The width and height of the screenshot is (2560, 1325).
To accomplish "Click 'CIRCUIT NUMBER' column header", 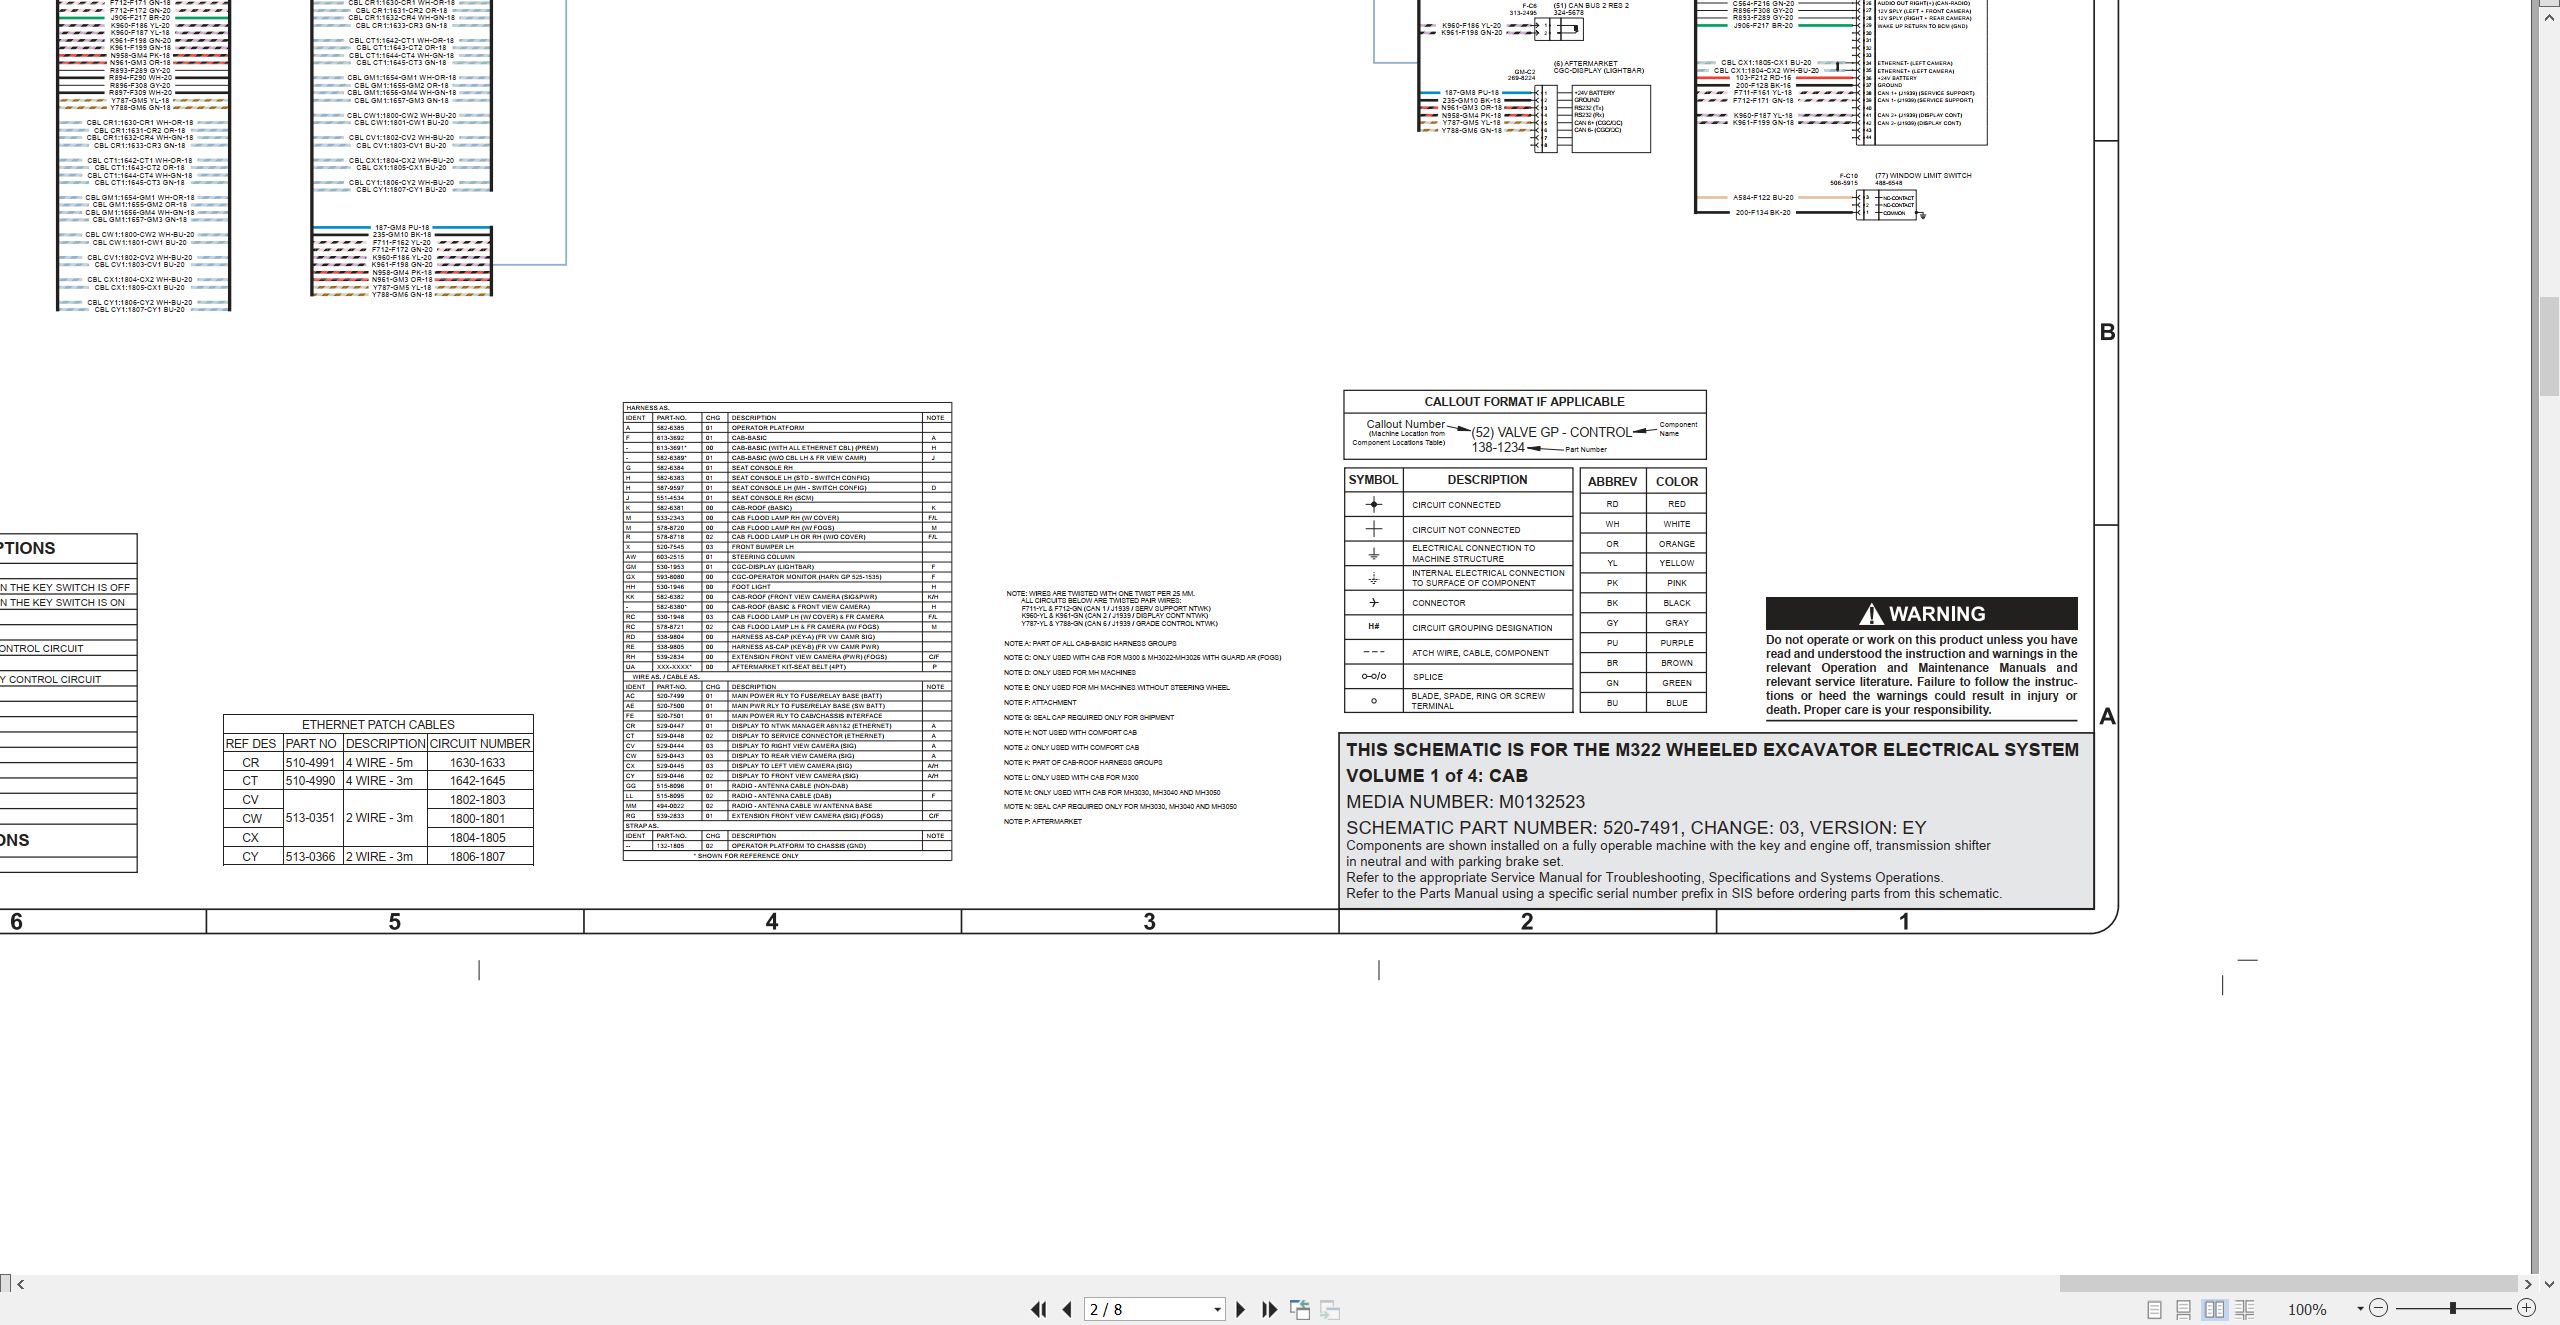I will (480, 744).
